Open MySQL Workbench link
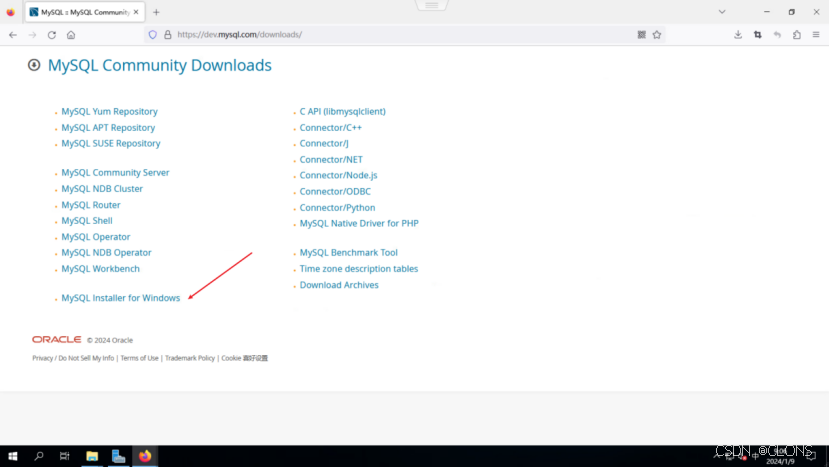The image size is (830, 467). 101,269
